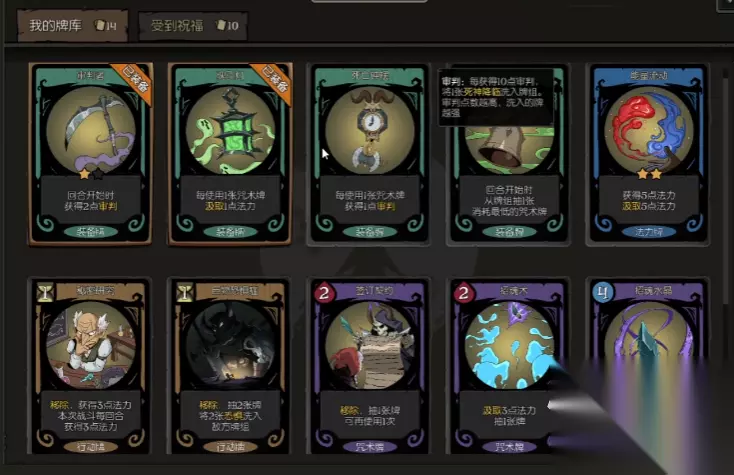Image resolution: width=734 pixels, height=475 pixels.
Task: Click the 咒术牌 label on the contract card
Action: (370, 447)
